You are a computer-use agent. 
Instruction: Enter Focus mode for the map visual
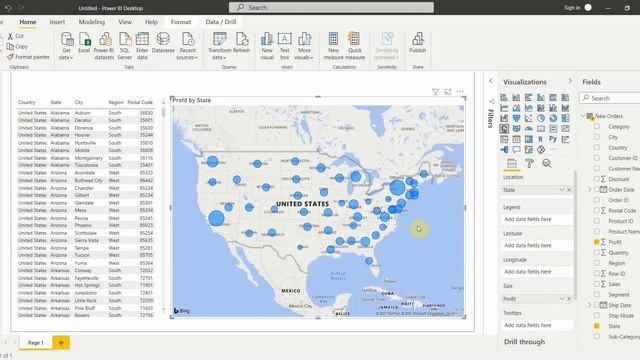point(448,92)
